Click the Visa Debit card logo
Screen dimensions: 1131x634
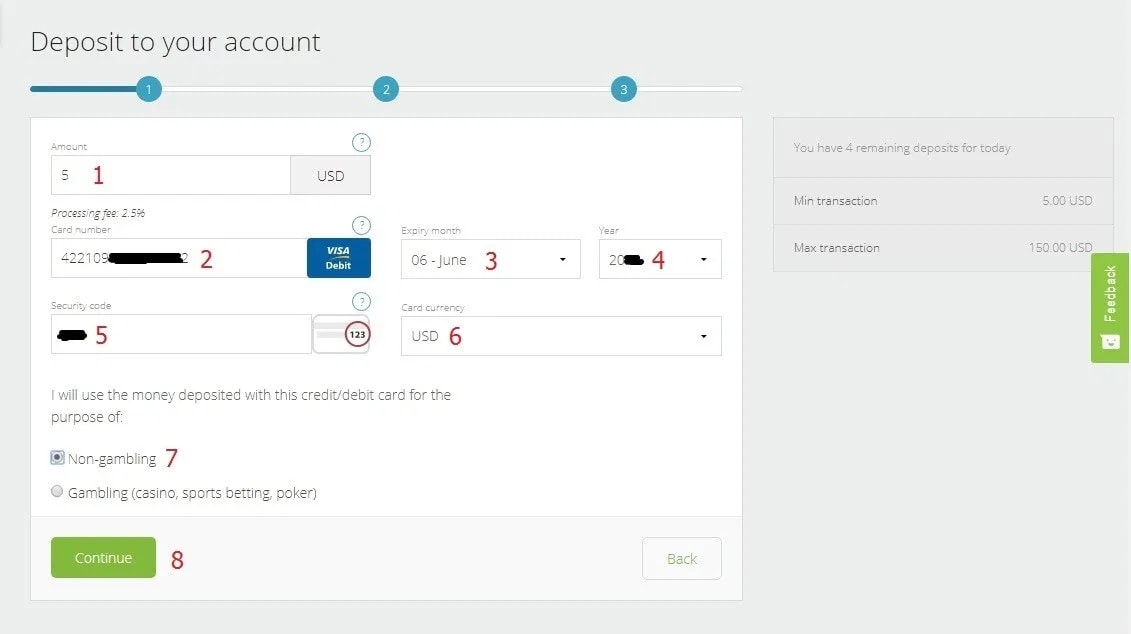(338, 258)
